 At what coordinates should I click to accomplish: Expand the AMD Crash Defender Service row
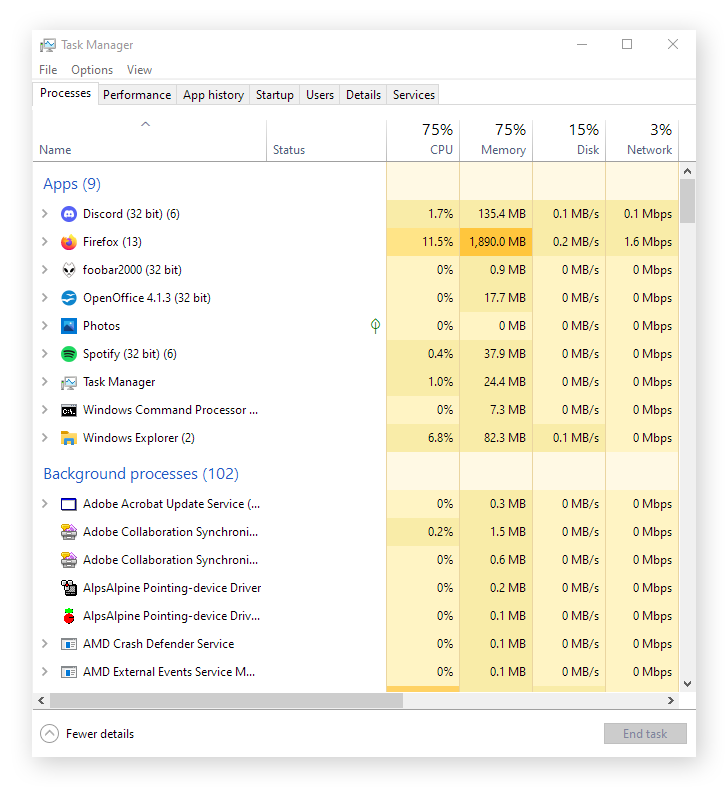pos(44,644)
